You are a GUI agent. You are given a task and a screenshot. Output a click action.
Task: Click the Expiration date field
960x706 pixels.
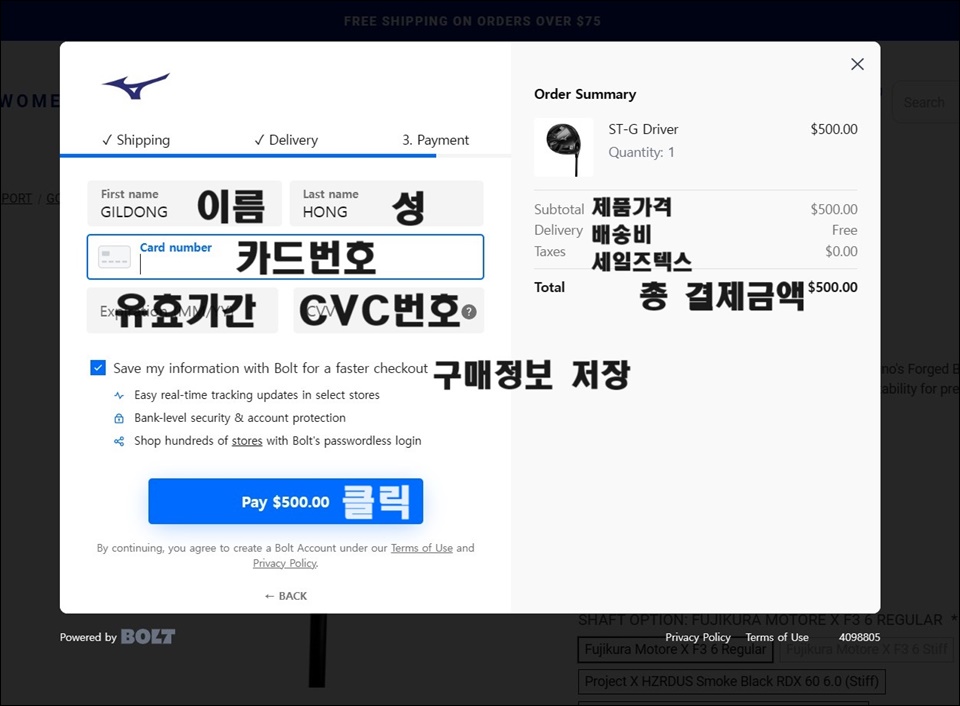coord(182,311)
